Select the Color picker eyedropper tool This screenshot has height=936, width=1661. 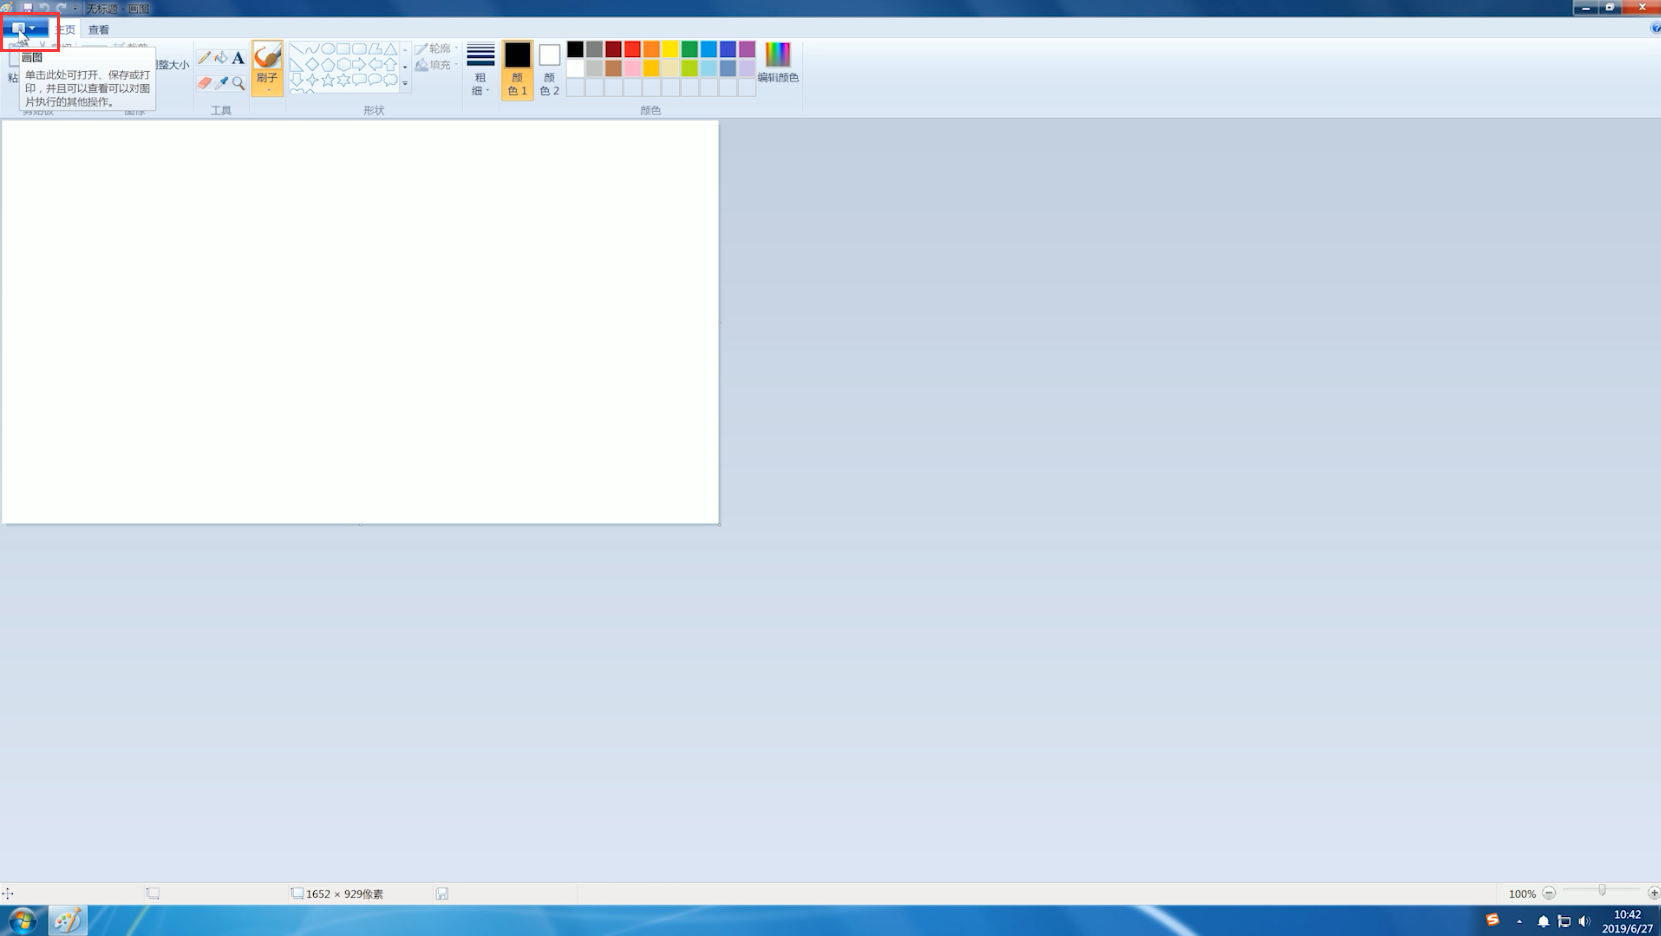[x=221, y=83]
